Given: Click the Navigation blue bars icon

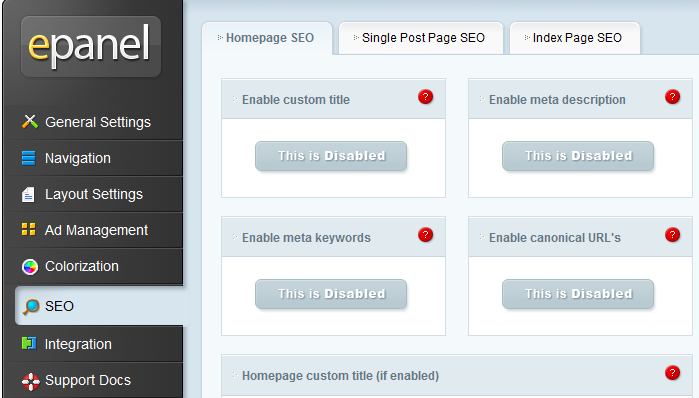Looking at the screenshot, I should tap(29, 158).
